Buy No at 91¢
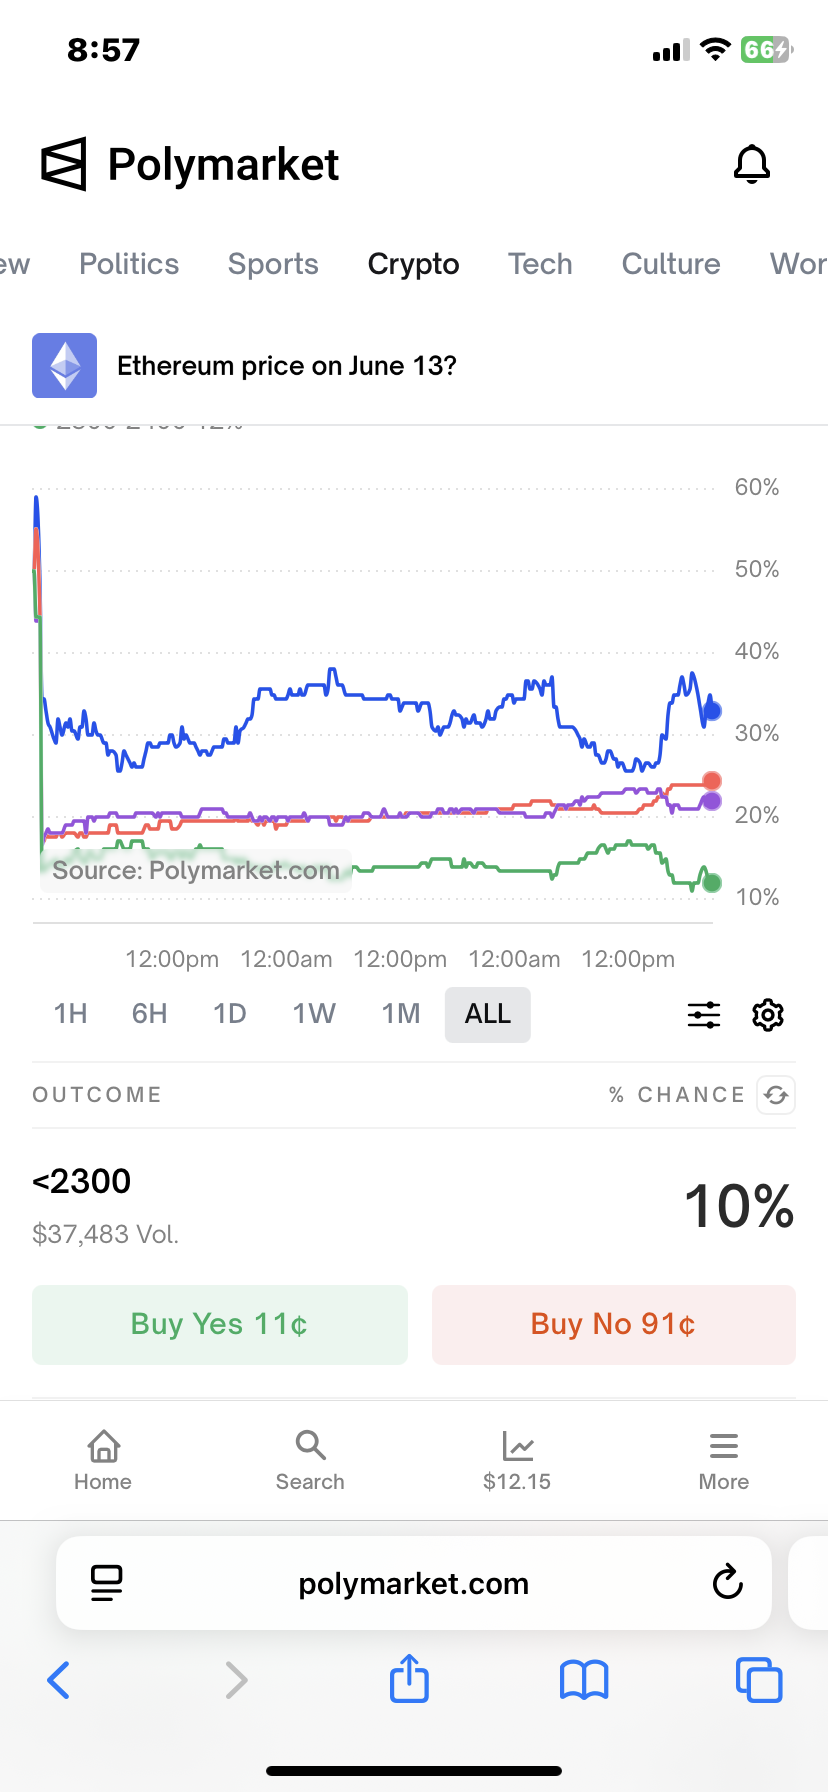The image size is (828, 1792). (x=614, y=1324)
